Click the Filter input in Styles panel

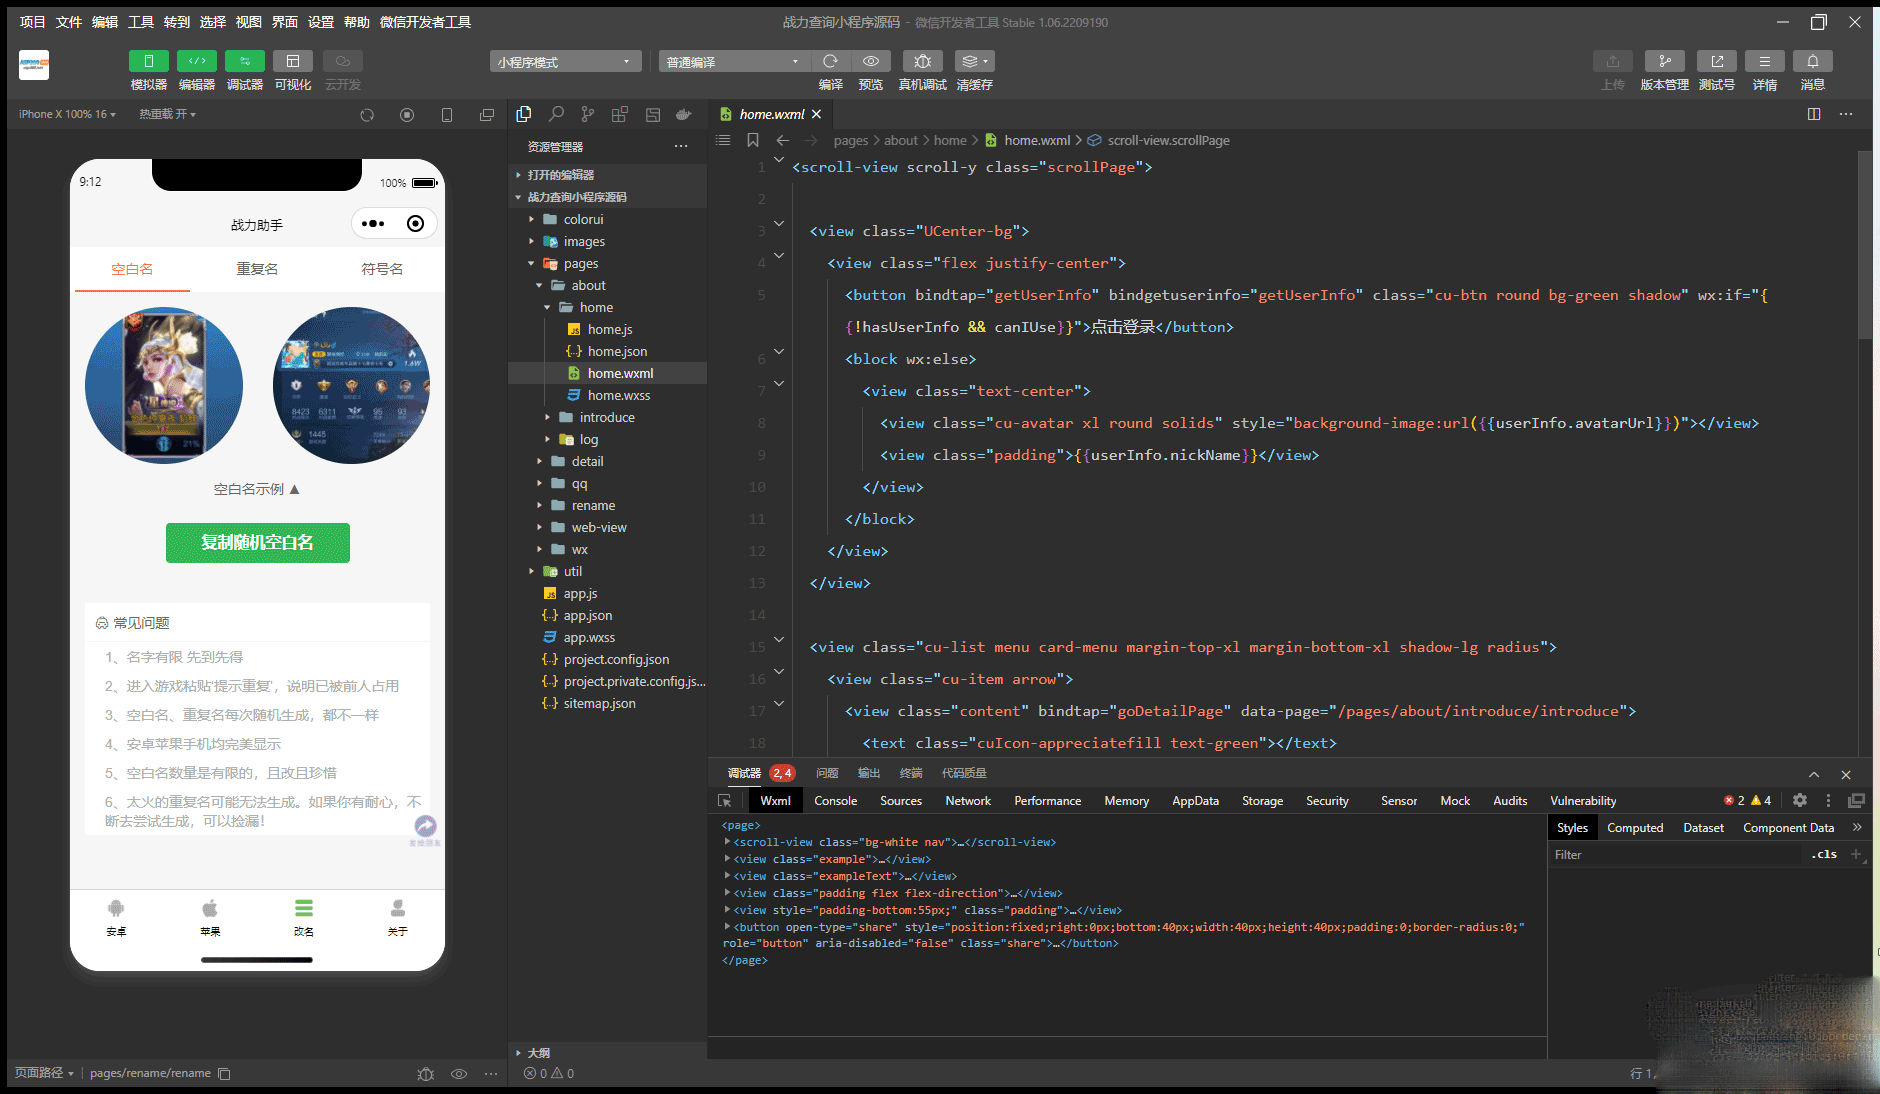1675,855
